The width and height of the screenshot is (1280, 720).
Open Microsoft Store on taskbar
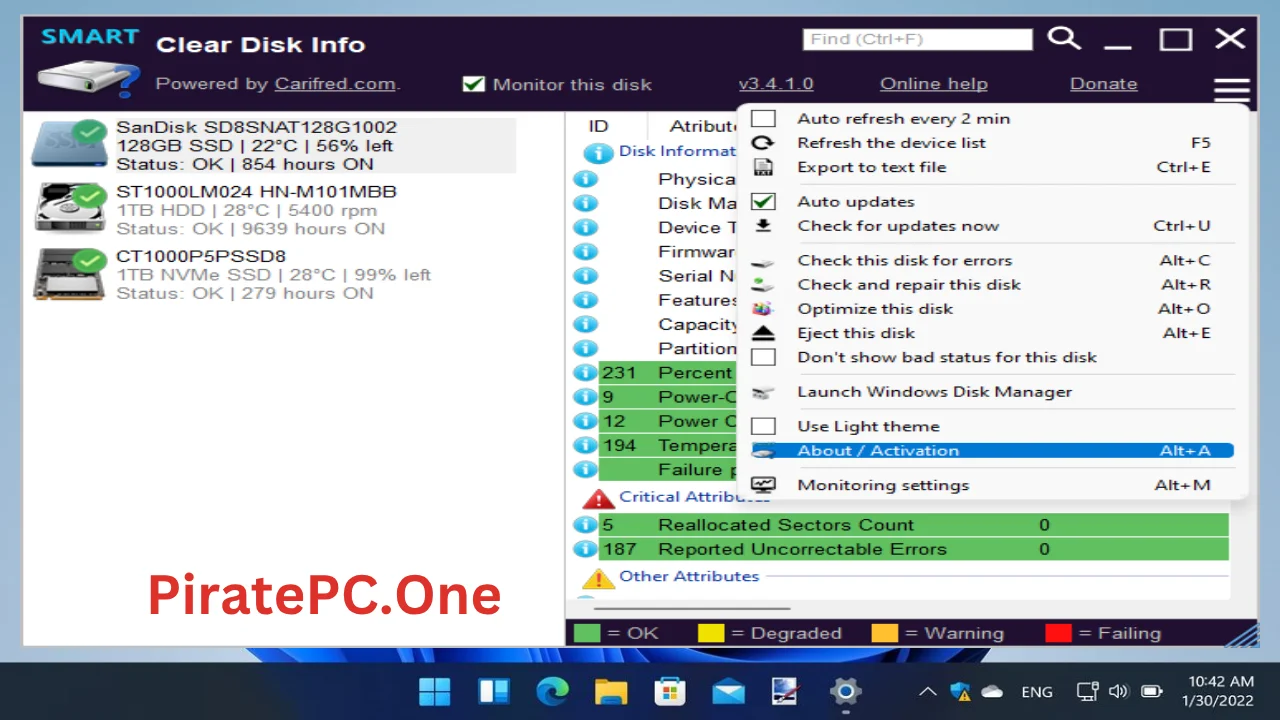669,691
